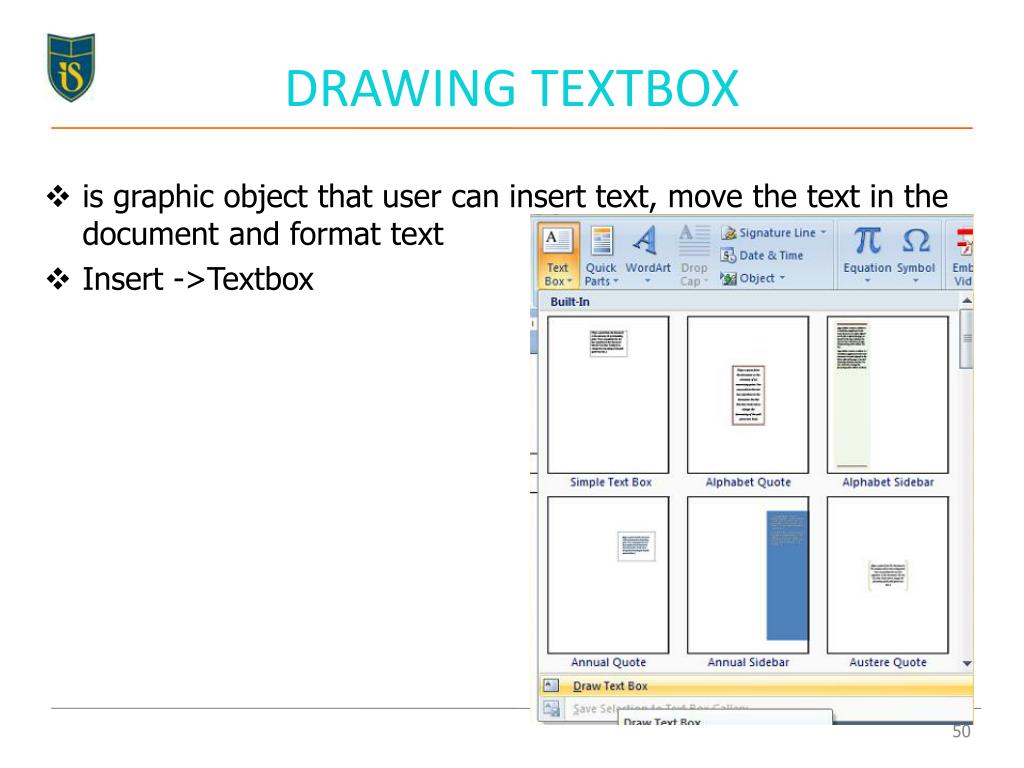1024x768 pixels.
Task: Pick the Alphabet Sidebar thumbnail
Action: click(888, 395)
